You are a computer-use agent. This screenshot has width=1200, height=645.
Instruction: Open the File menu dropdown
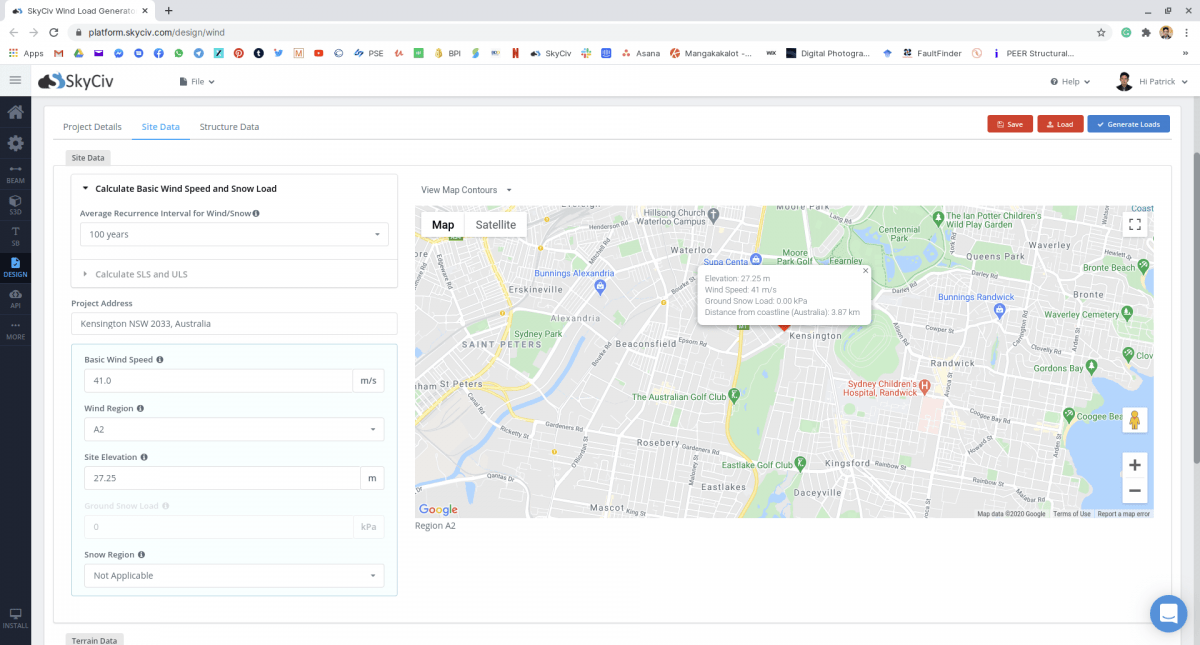[197, 81]
